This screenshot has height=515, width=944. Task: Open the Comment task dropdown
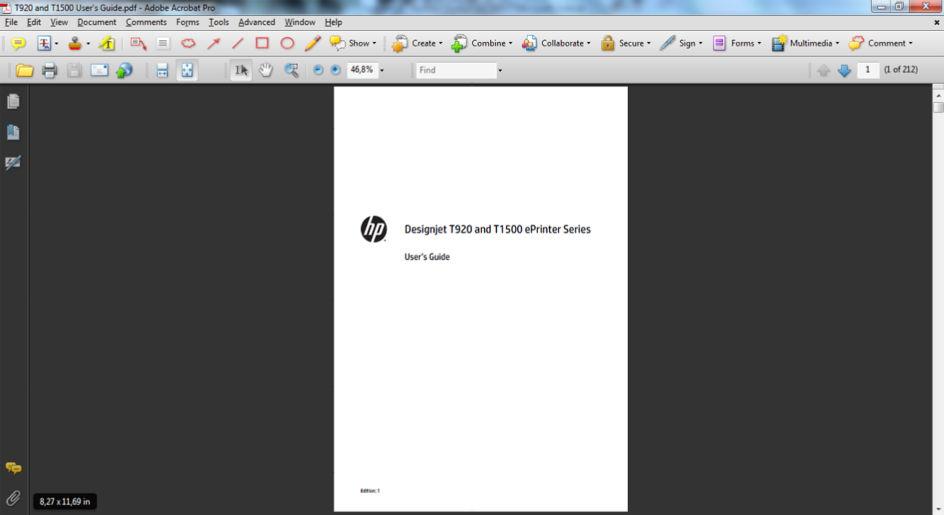[x=881, y=43]
